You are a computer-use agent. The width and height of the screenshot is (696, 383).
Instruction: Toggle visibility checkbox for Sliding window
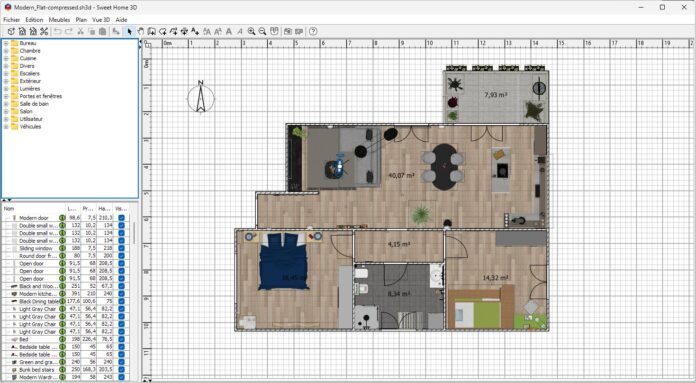(x=121, y=249)
